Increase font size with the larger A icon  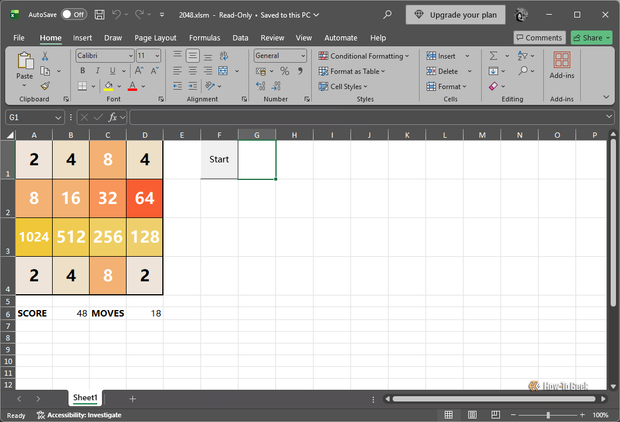coord(138,71)
